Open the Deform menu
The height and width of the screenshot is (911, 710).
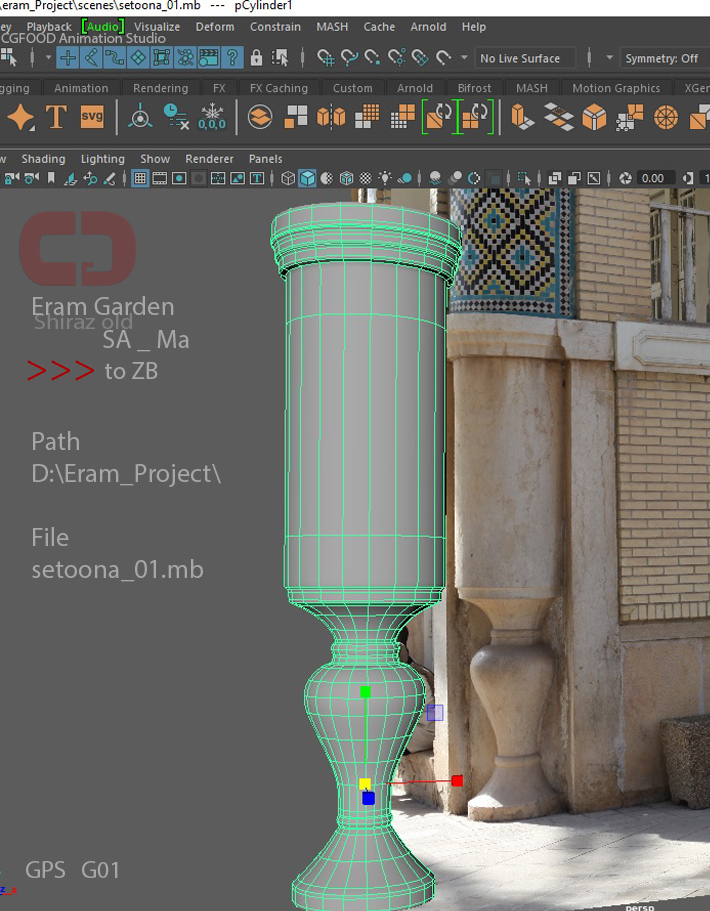point(215,27)
